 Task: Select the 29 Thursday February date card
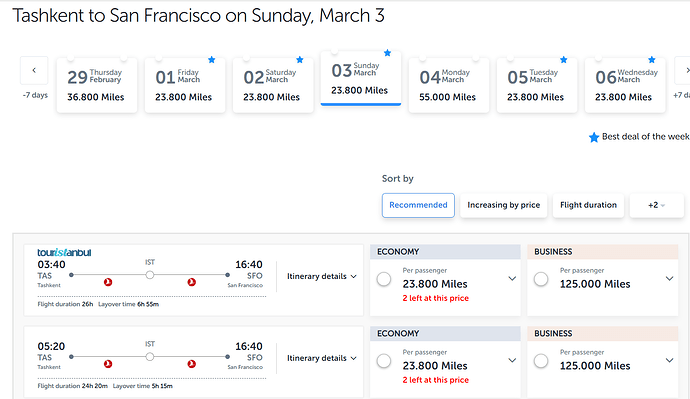click(x=97, y=85)
